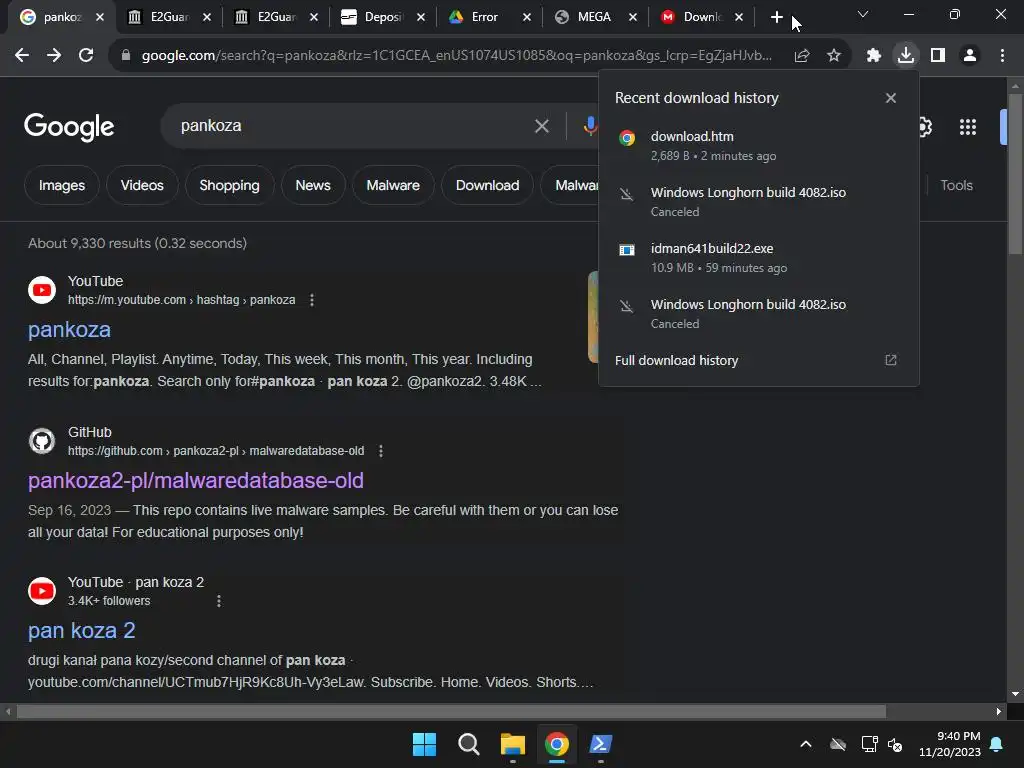Show hidden system tray icons
Image resolution: width=1024 pixels, height=768 pixels.
coord(806,744)
